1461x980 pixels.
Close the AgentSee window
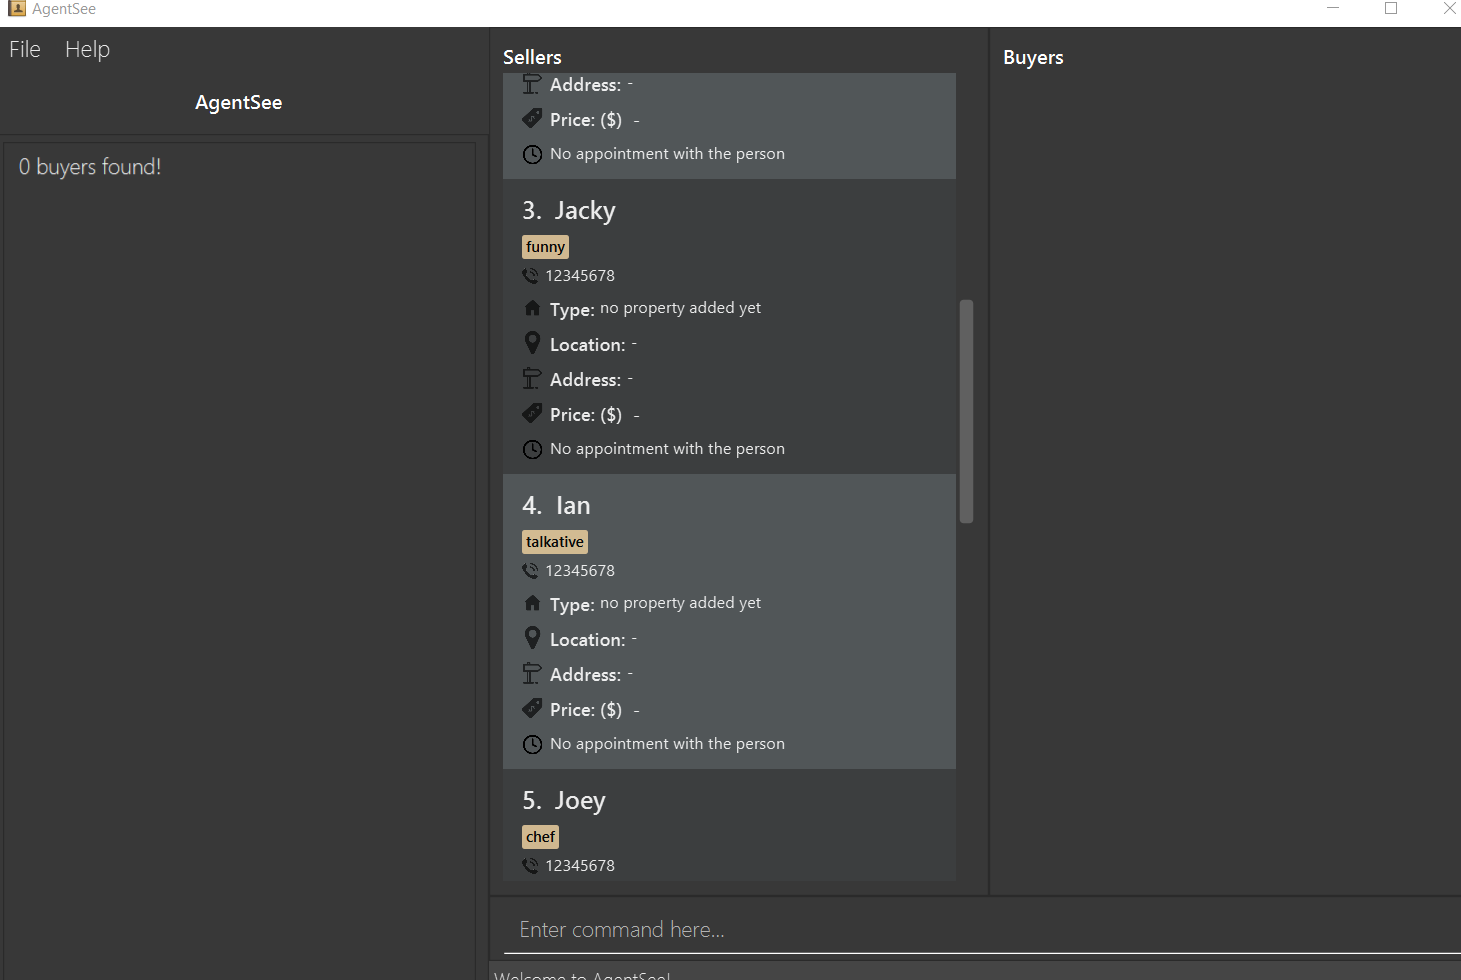pos(1449,8)
